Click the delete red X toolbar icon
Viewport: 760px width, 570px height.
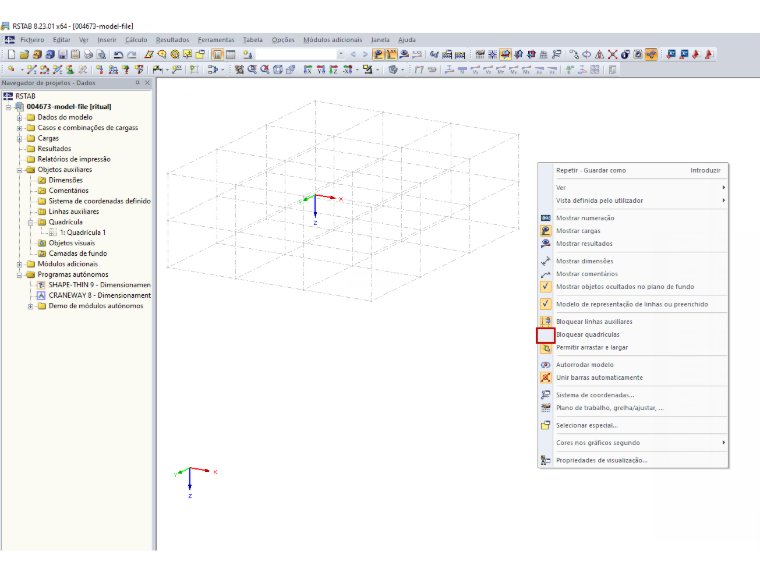[613, 55]
